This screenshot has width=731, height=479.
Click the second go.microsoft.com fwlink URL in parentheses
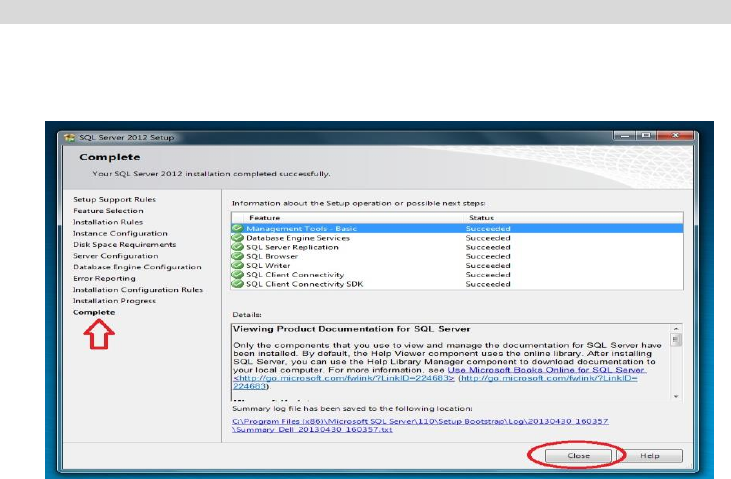tap(549, 378)
